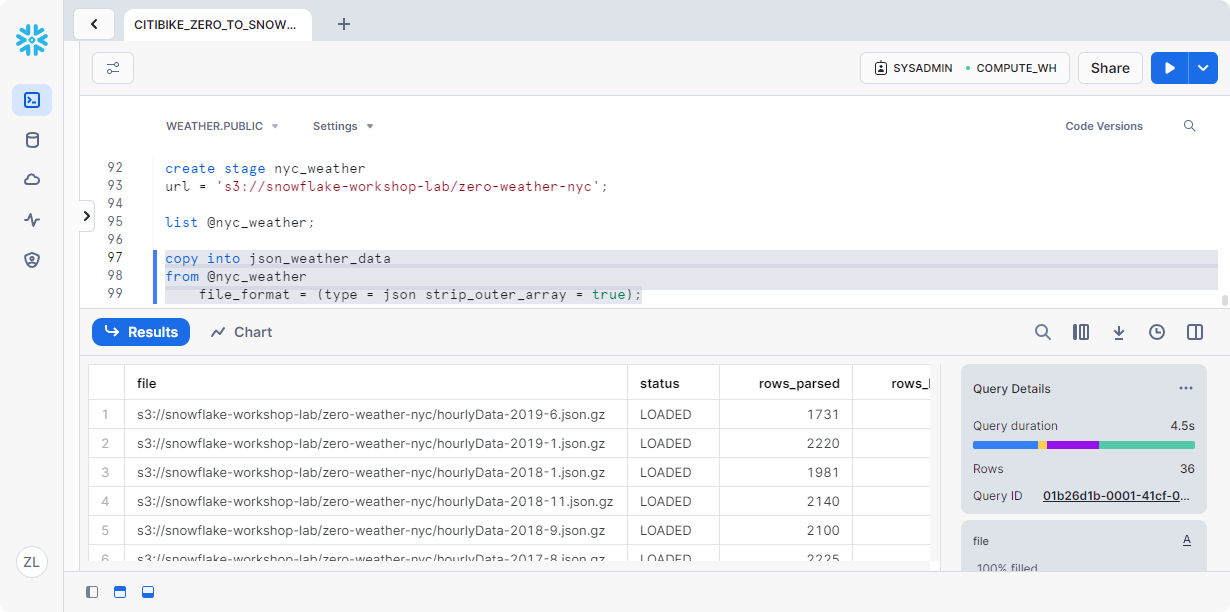Expand the WEATHER.PUBLIC context dropdown

222,126
